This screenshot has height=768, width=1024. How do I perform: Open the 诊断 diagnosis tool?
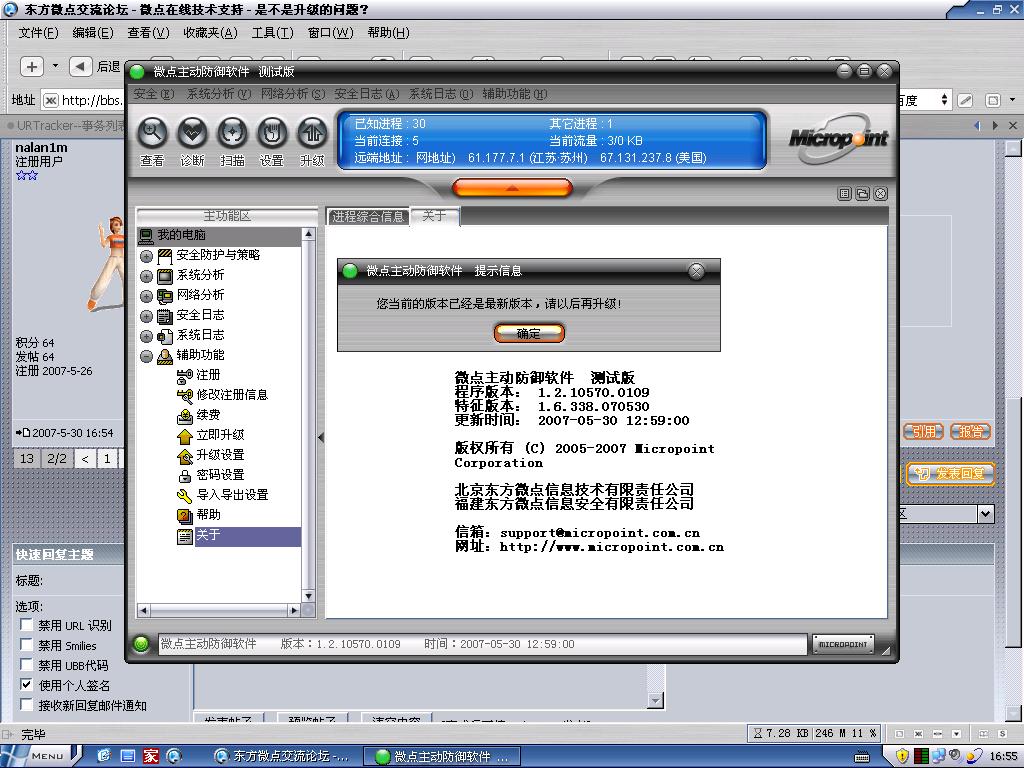click(192, 133)
